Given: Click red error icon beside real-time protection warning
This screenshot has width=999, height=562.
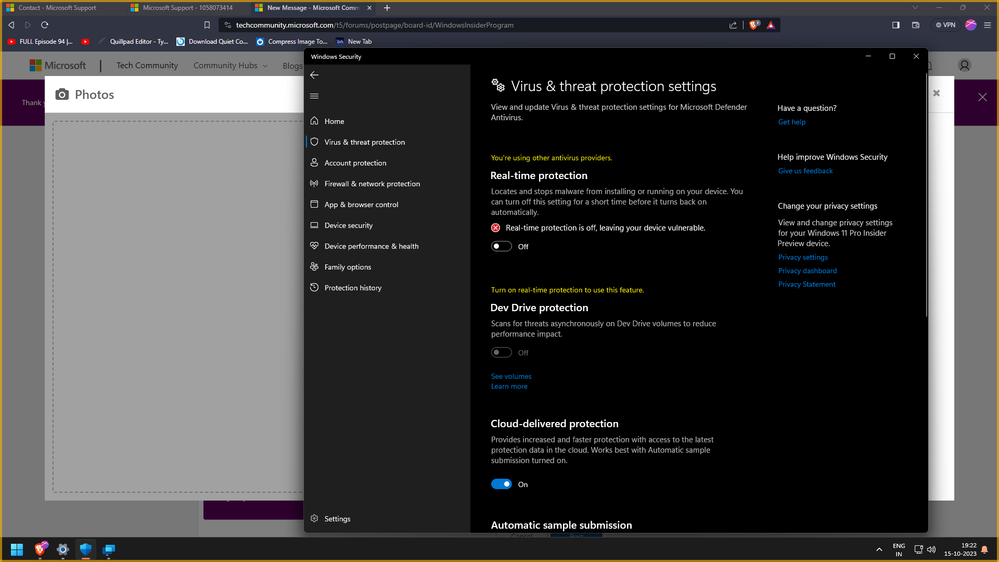Looking at the screenshot, I should (496, 228).
